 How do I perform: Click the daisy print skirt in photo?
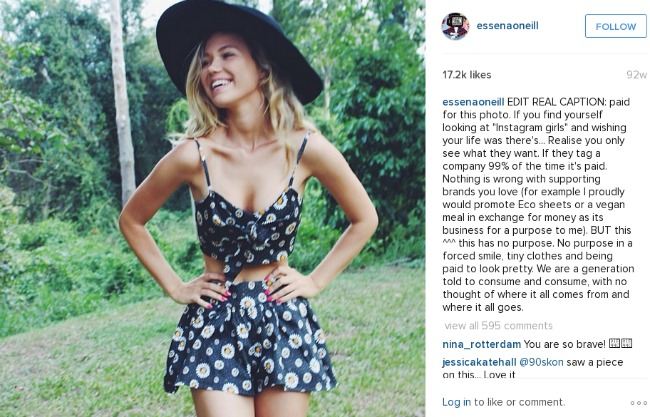point(250,337)
